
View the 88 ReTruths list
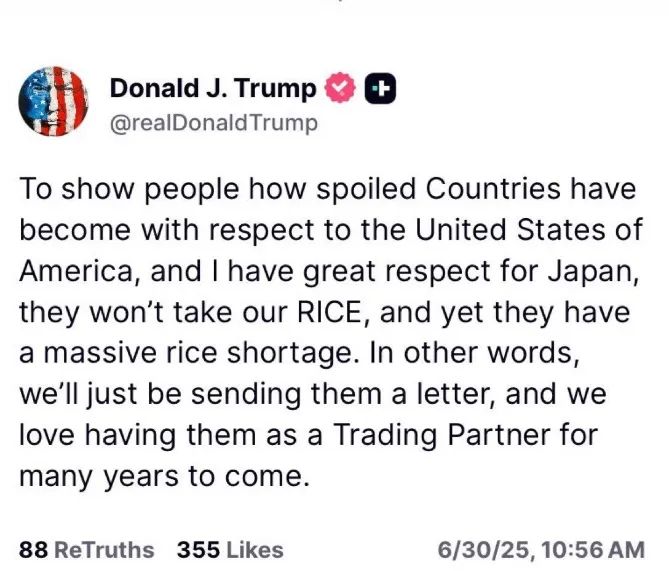click(87, 550)
